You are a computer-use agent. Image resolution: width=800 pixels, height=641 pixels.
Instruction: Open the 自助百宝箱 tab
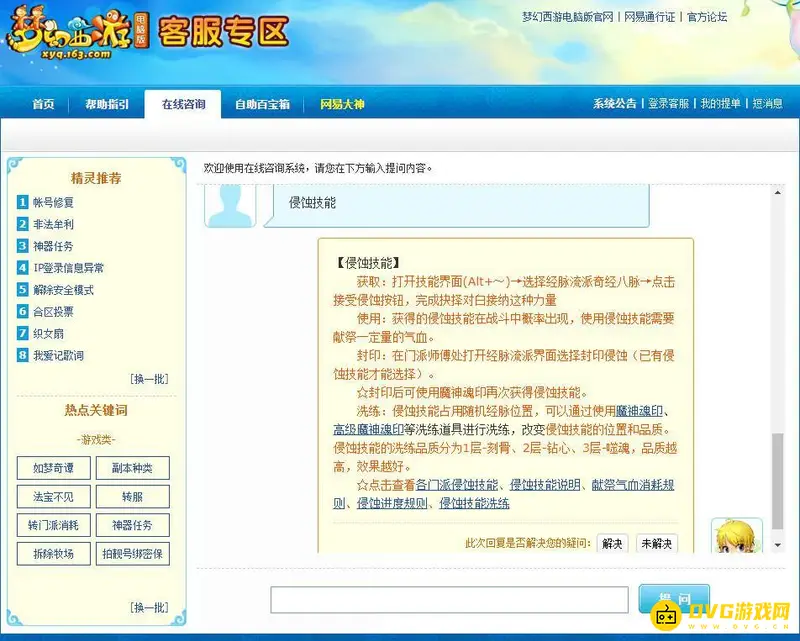coord(262,105)
